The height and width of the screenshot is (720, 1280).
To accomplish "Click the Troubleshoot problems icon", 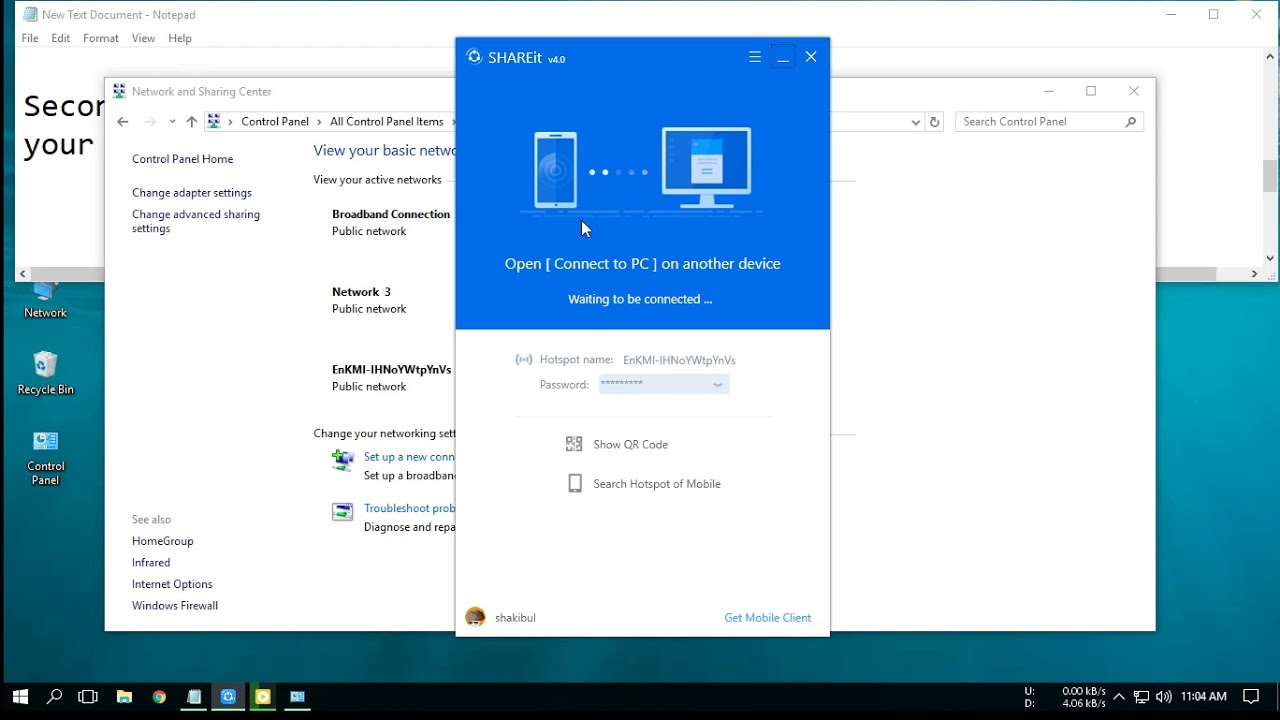I will point(343,512).
